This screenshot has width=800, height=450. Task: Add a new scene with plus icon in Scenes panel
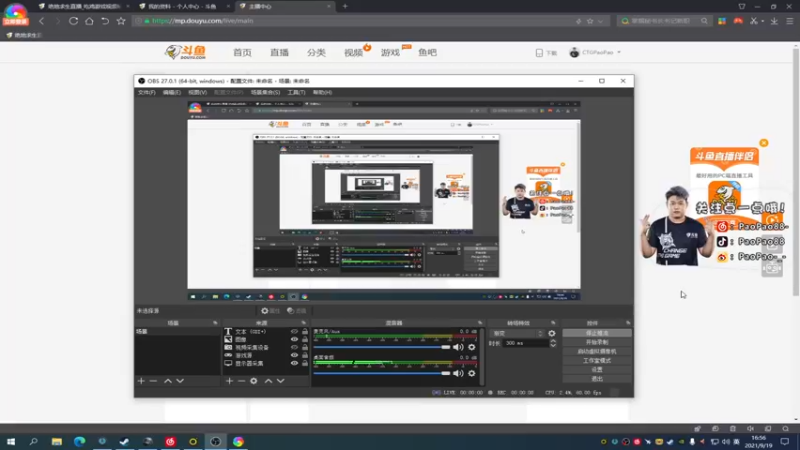tap(141, 381)
